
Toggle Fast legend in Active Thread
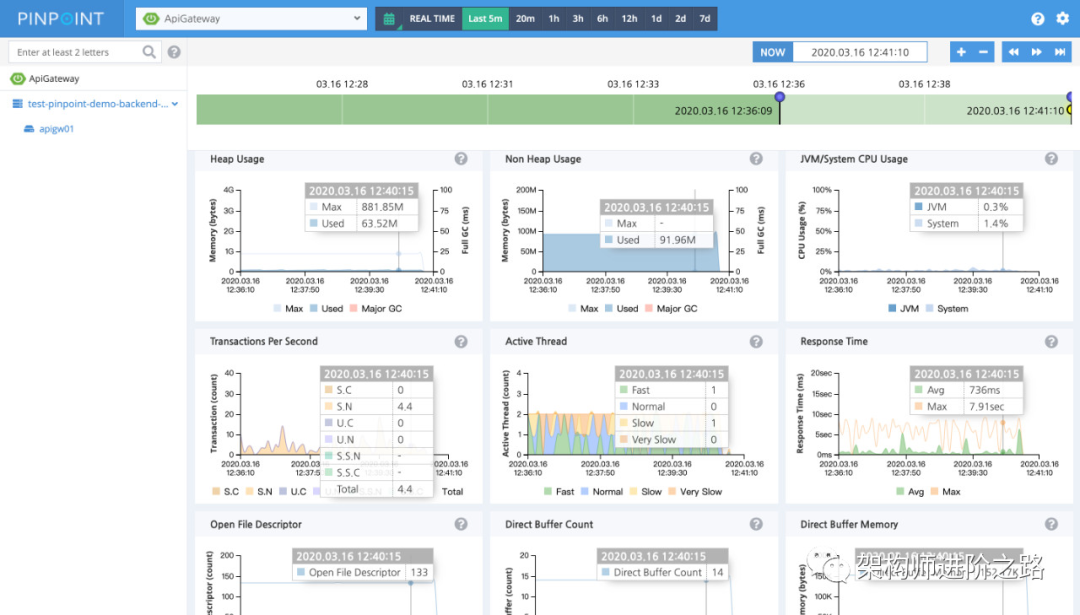(x=559, y=492)
